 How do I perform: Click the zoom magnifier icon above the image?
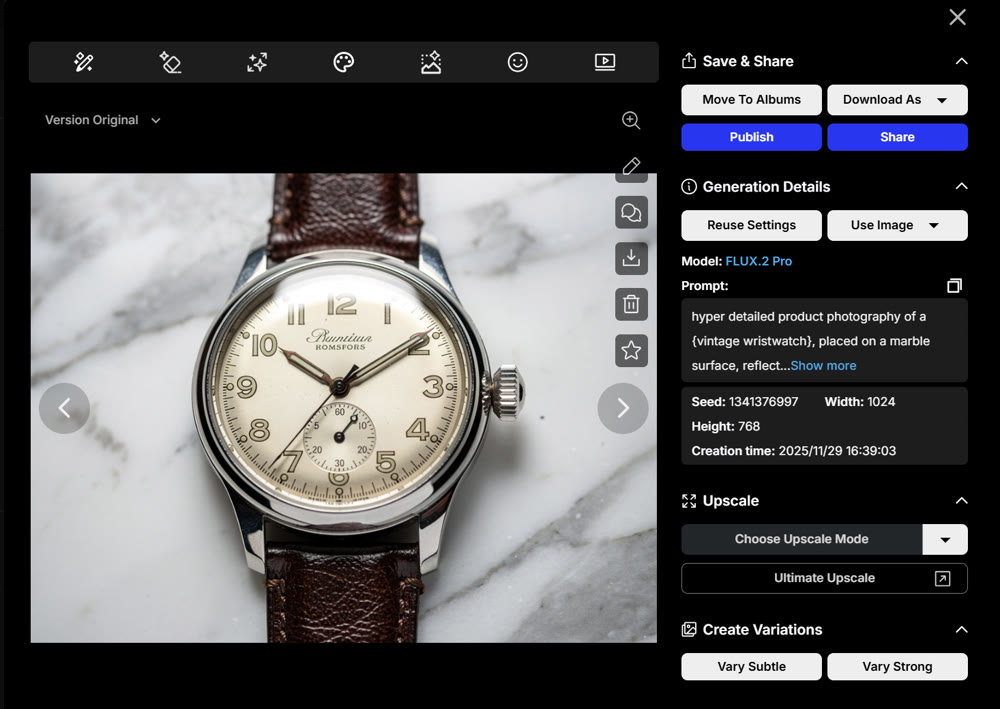631,120
